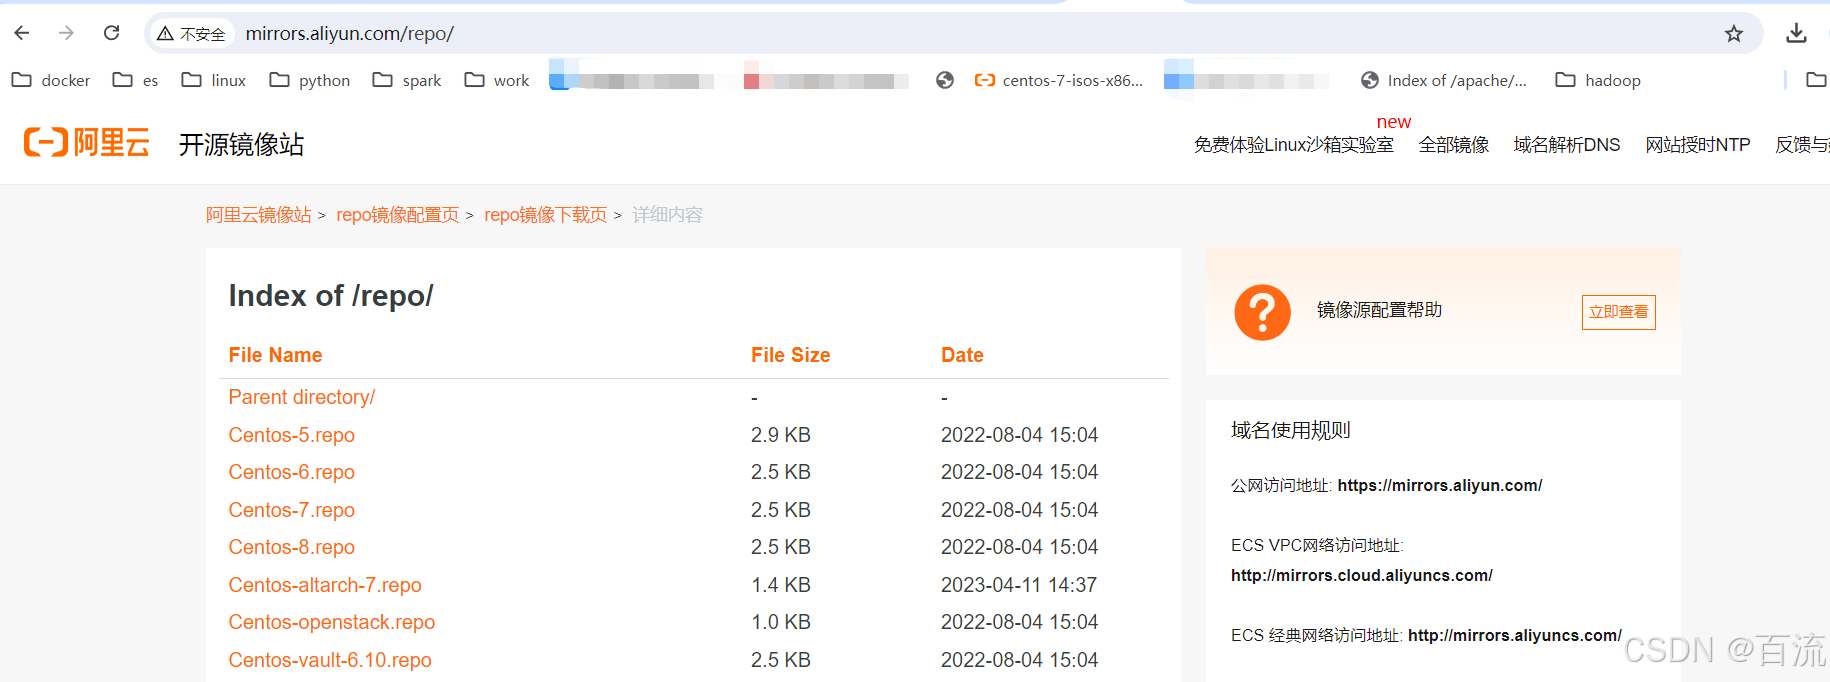Bookmark this page with star icon
The width and height of the screenshot is (1830, 682).
pos(1734,34)
